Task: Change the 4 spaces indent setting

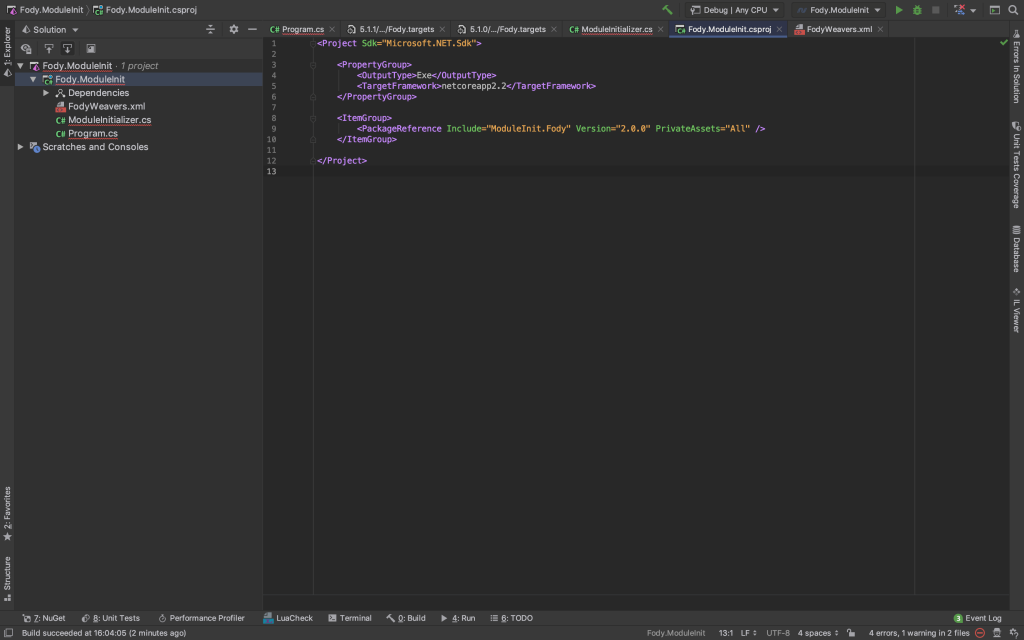Action: click(x=818, y=633)
